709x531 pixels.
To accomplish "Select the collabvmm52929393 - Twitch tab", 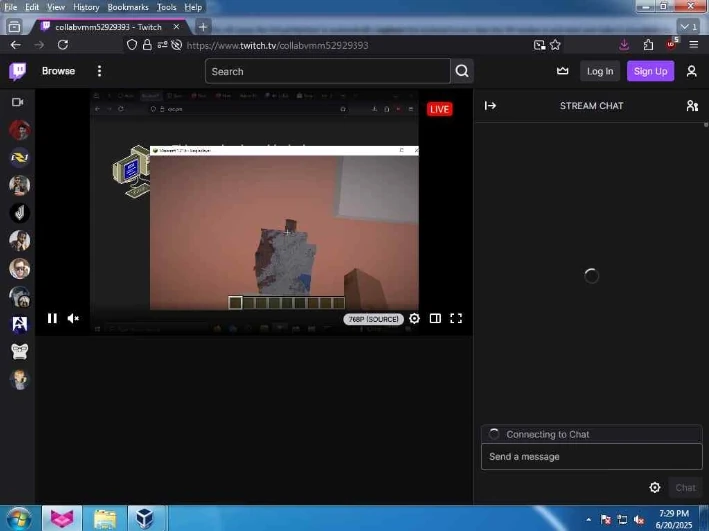I will (x=110, y=27).
